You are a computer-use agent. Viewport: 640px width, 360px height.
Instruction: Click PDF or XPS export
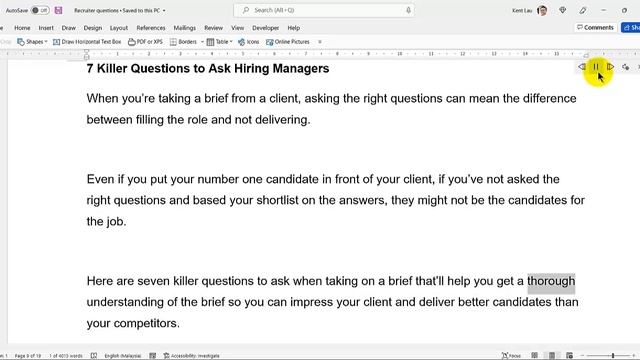[145, 42]
